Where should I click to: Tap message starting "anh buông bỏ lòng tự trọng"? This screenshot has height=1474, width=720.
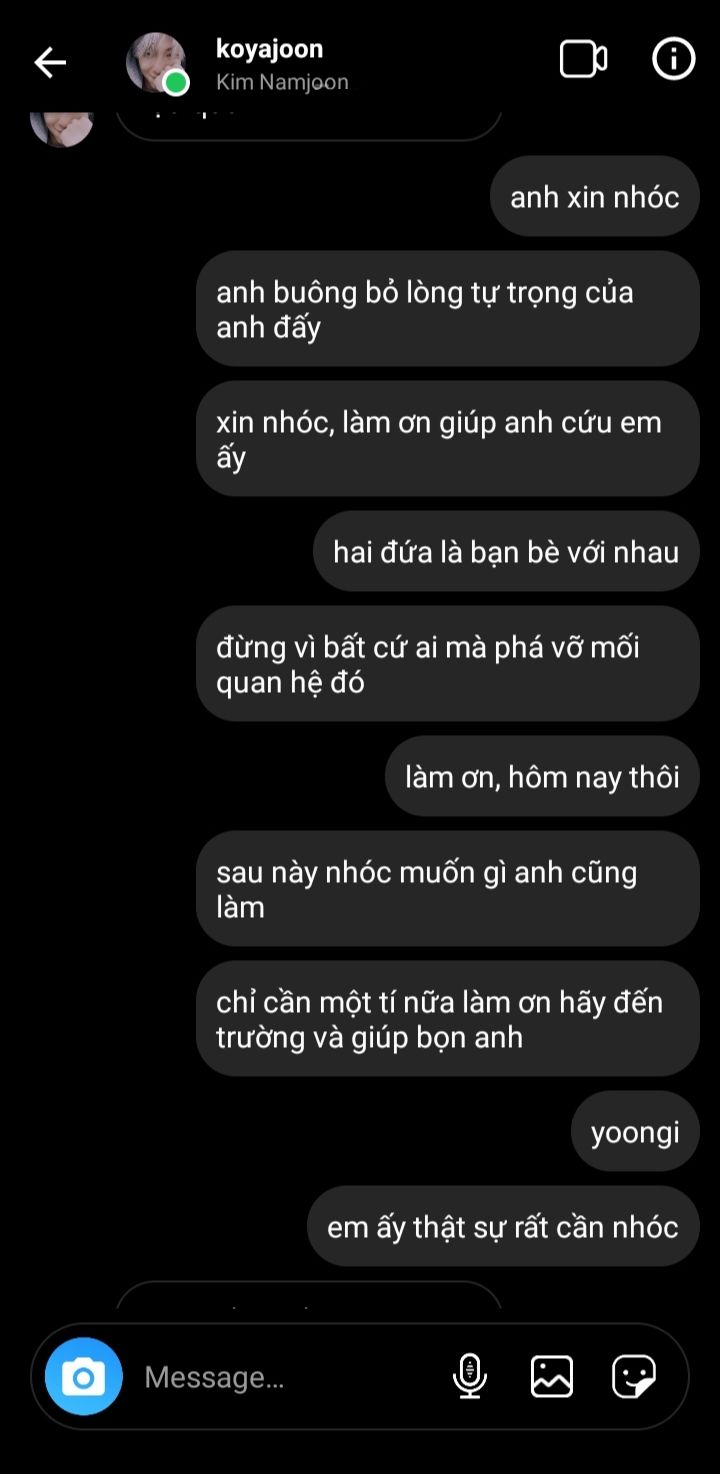(x=448, y=309)
